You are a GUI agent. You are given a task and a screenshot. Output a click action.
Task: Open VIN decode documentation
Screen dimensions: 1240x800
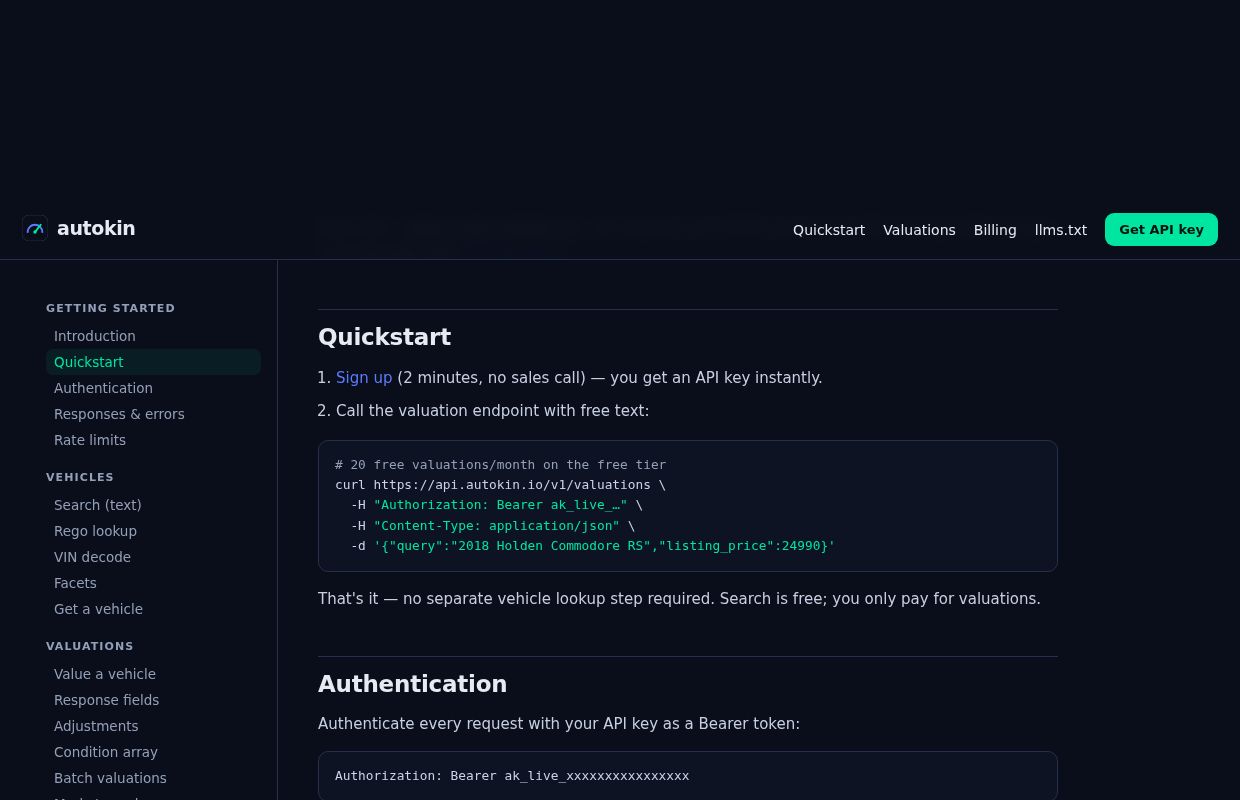(153, 557)
